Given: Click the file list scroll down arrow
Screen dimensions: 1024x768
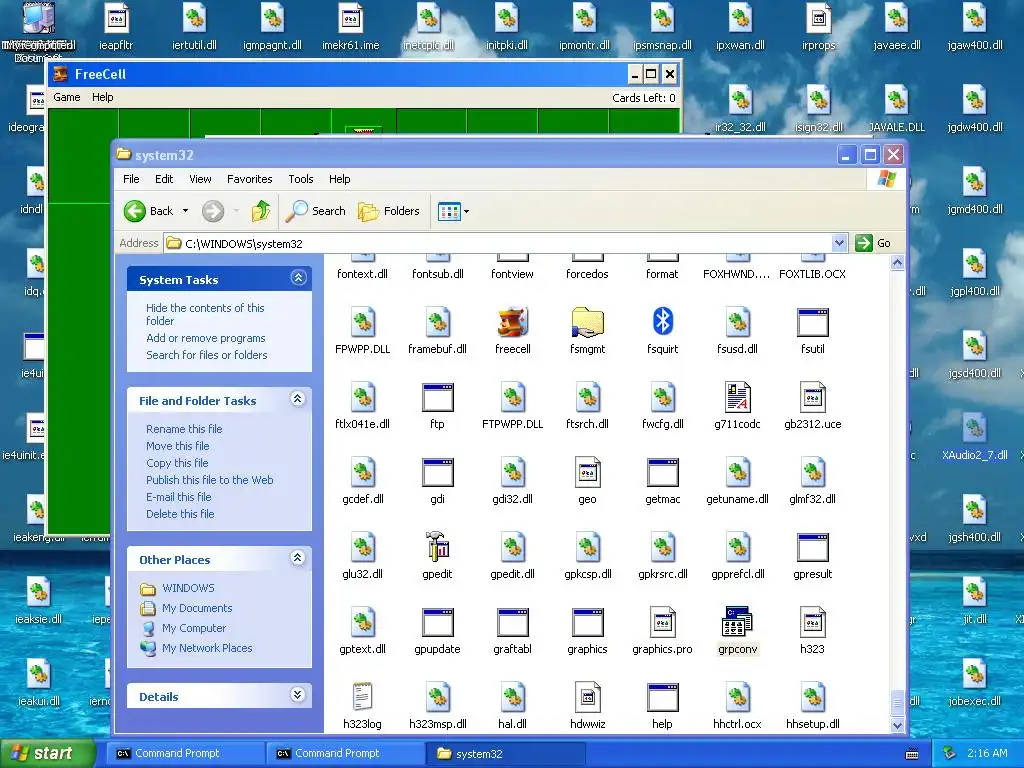Looking at the screenshot, I should (x=897, y=725).
